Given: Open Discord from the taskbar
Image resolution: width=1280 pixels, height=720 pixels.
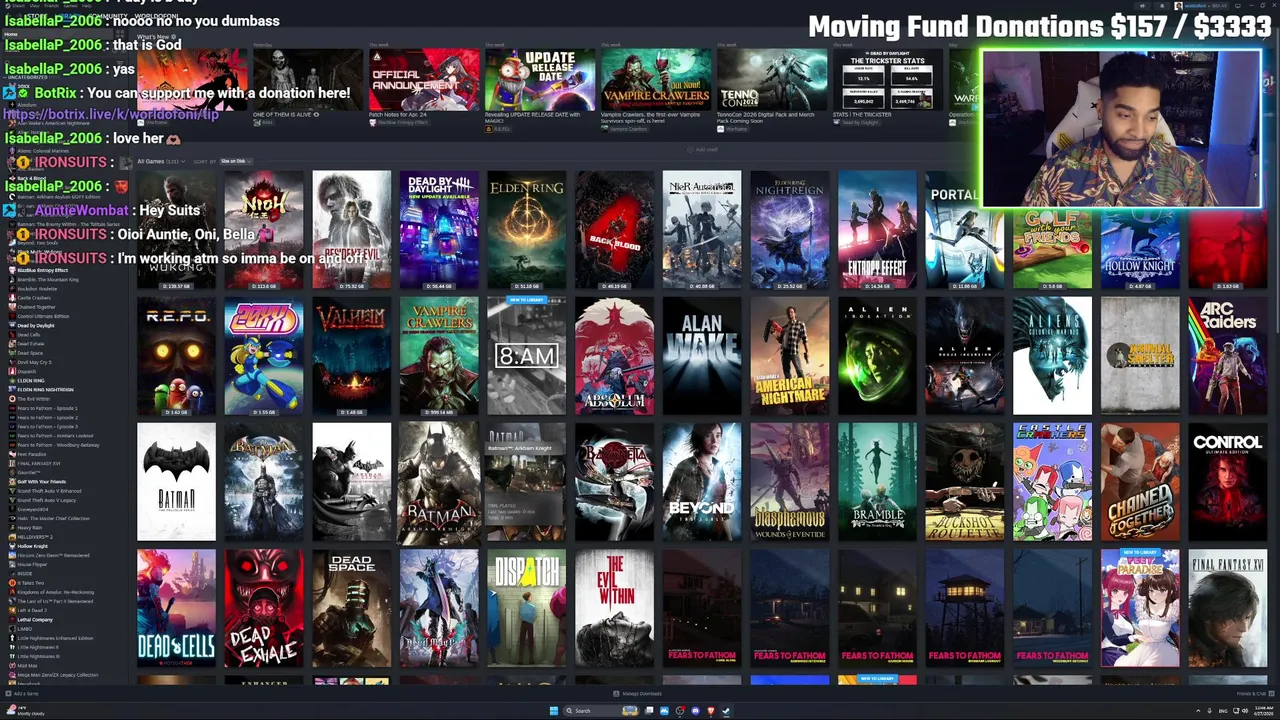Looking at the screenshot, I should tap(695, 711).
